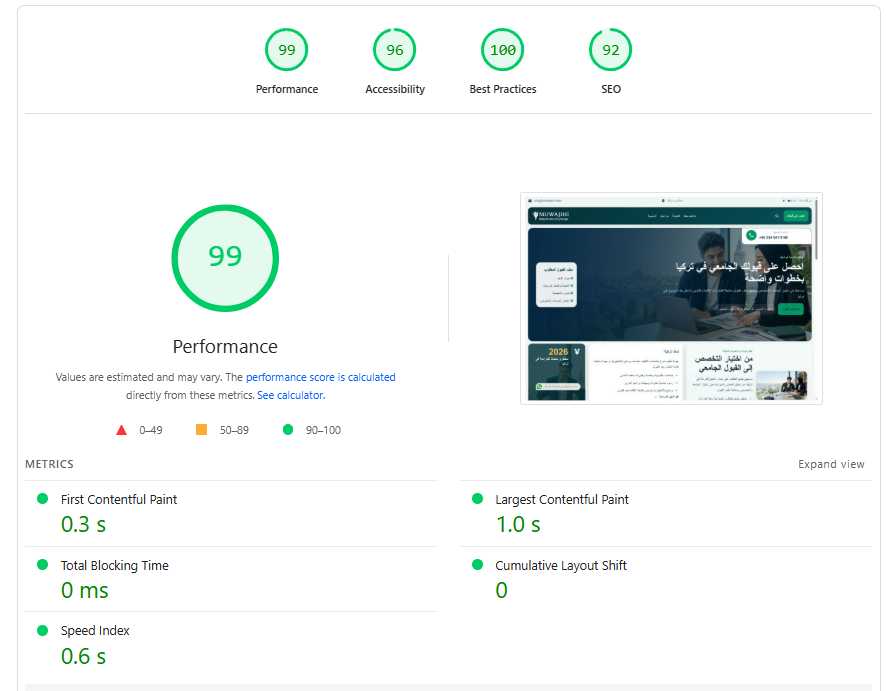Click the green dot beside Largest Contentful Paint
The width and height of the screenshot is (886, 691).
[x=477, y=498]
